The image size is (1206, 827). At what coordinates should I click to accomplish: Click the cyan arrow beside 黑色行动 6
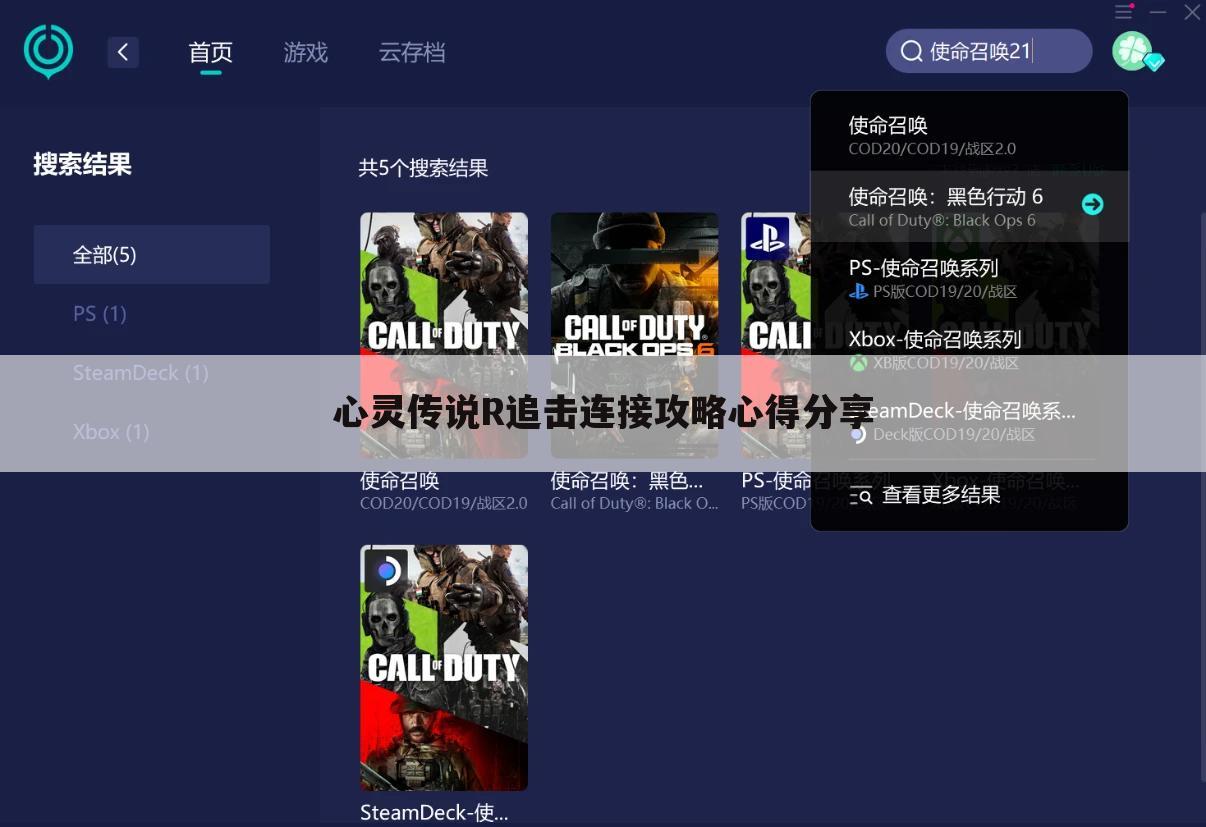[x=1093, y=204]
